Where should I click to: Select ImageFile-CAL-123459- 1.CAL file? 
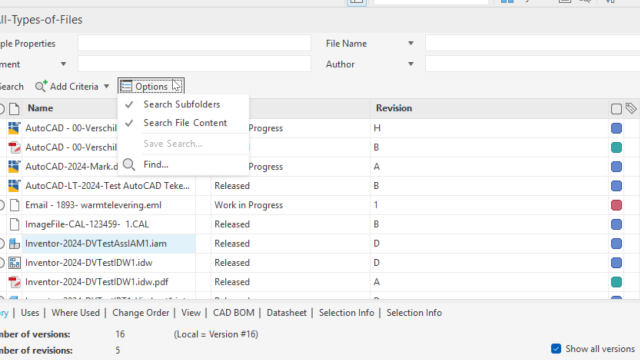tap(87, 224)
